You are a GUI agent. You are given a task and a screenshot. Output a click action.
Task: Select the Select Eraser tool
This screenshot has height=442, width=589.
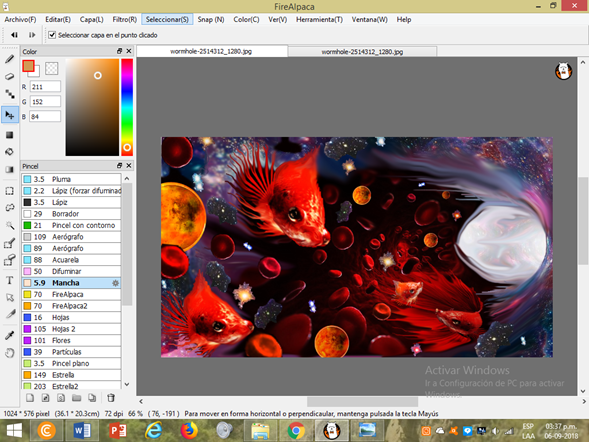pos(9,260)
